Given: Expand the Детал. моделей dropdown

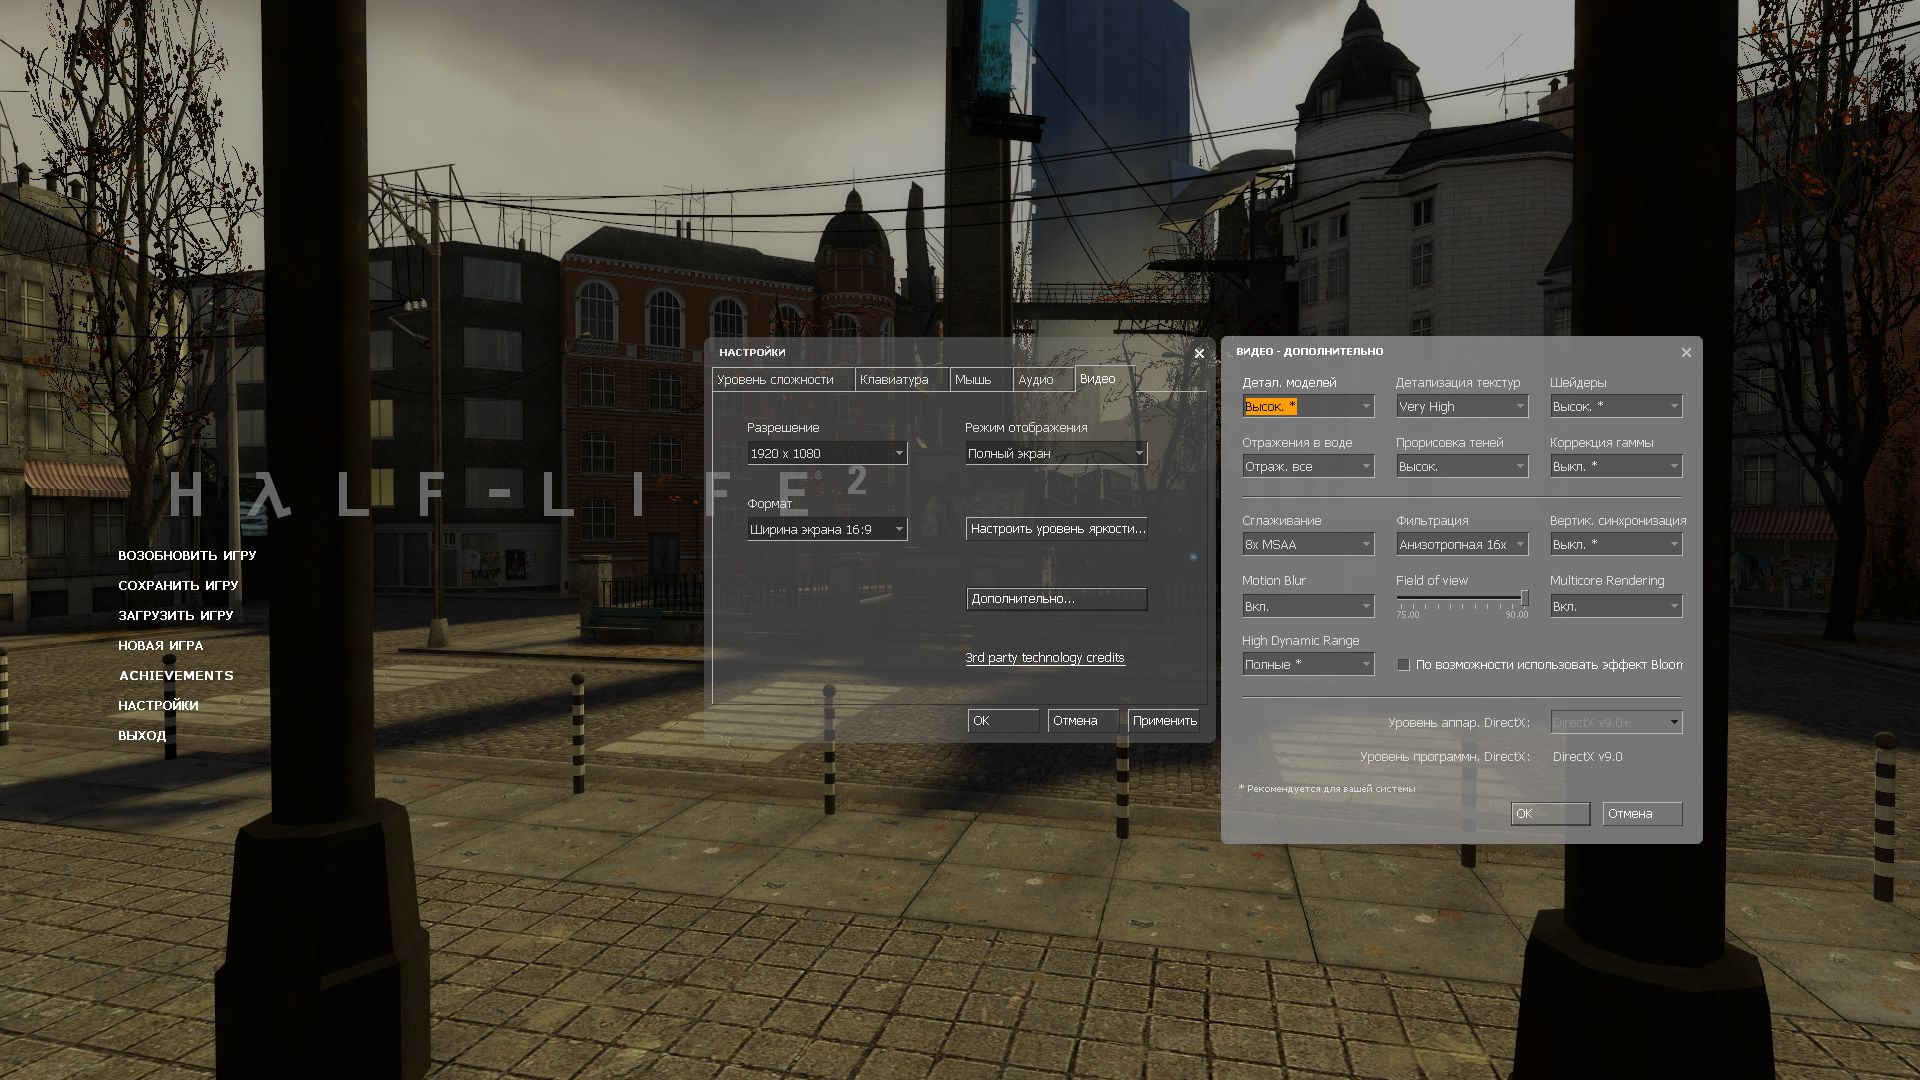Looking at the screenshot, I should click(x=1308, y=406).
